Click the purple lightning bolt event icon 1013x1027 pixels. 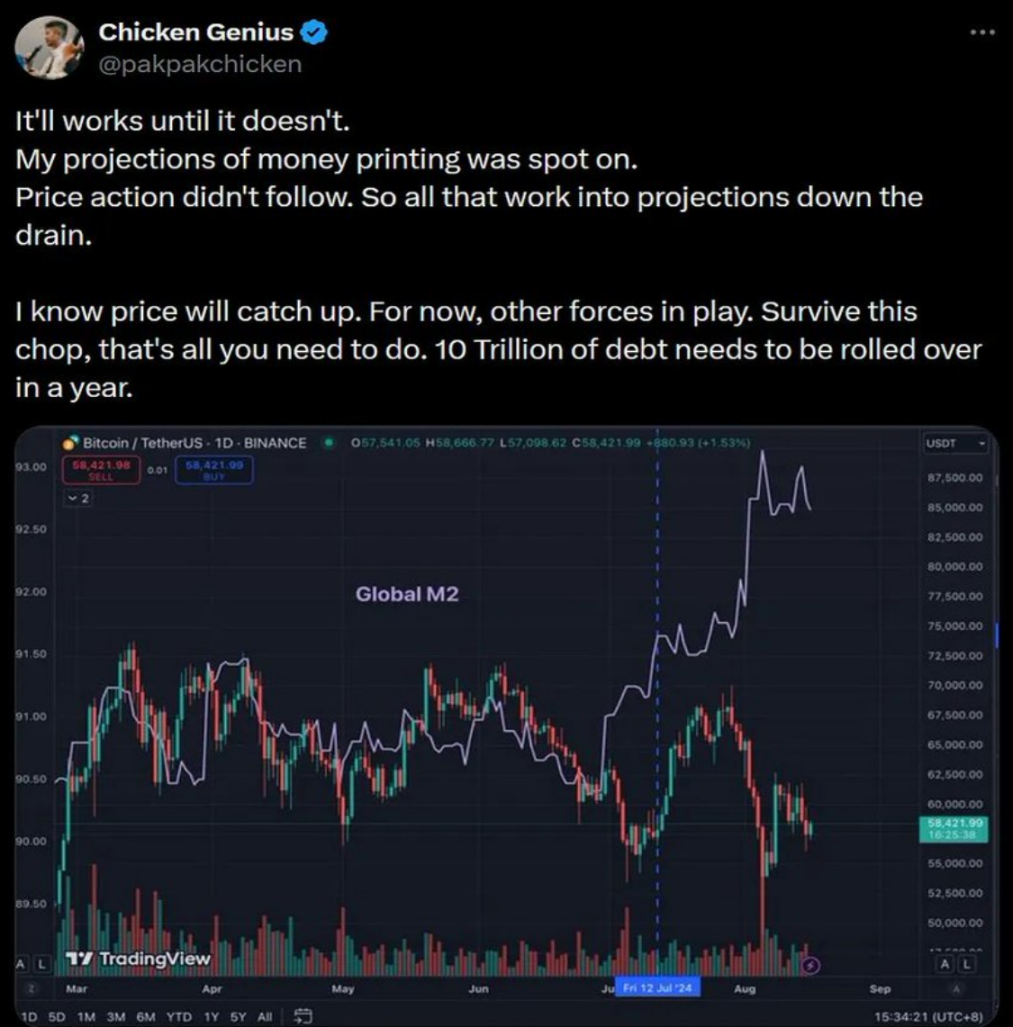812,965
